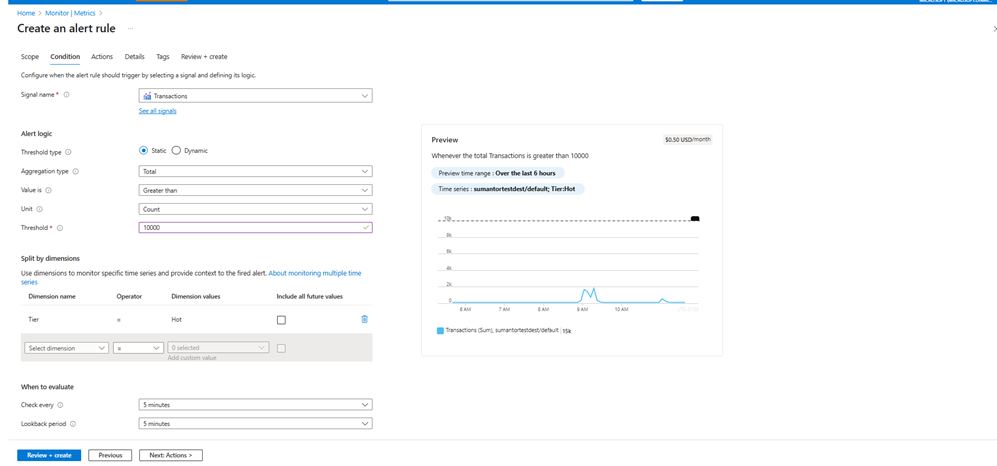Go to the Actions tab

102,57
